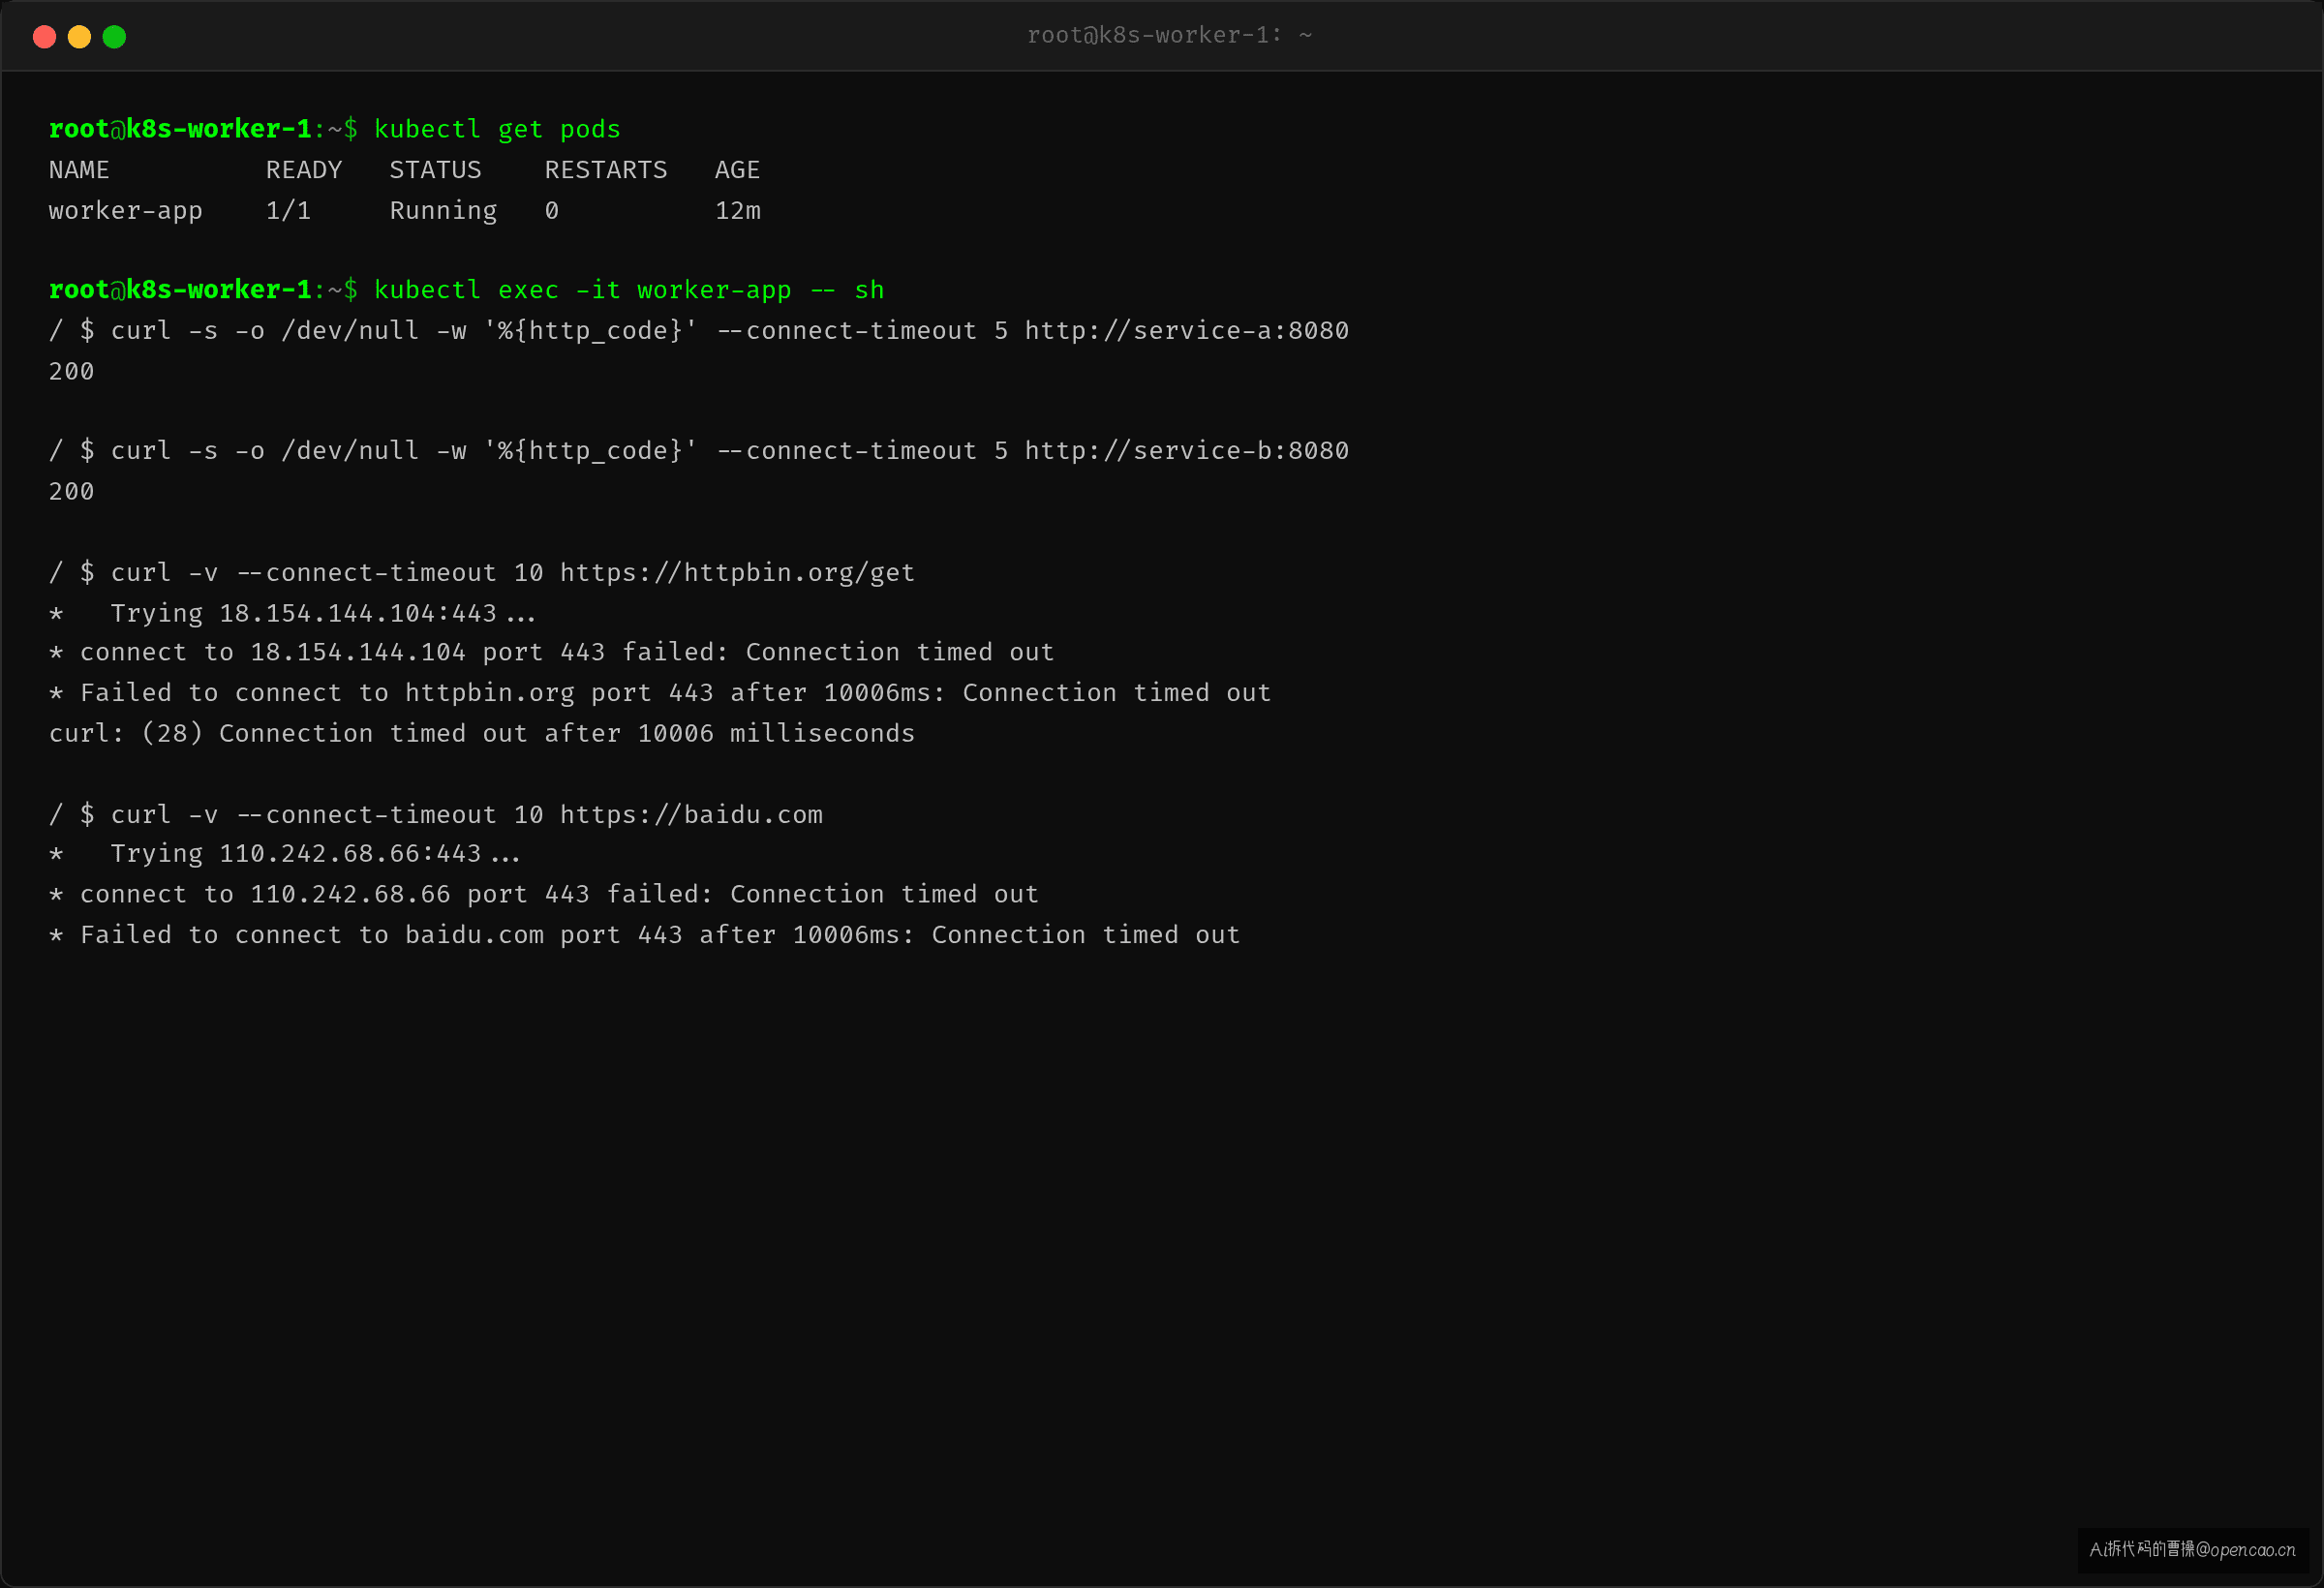The height and width of the screenshot is (1588, 2324).
Task: Click the red close window button
Action: tap(44, 37)
